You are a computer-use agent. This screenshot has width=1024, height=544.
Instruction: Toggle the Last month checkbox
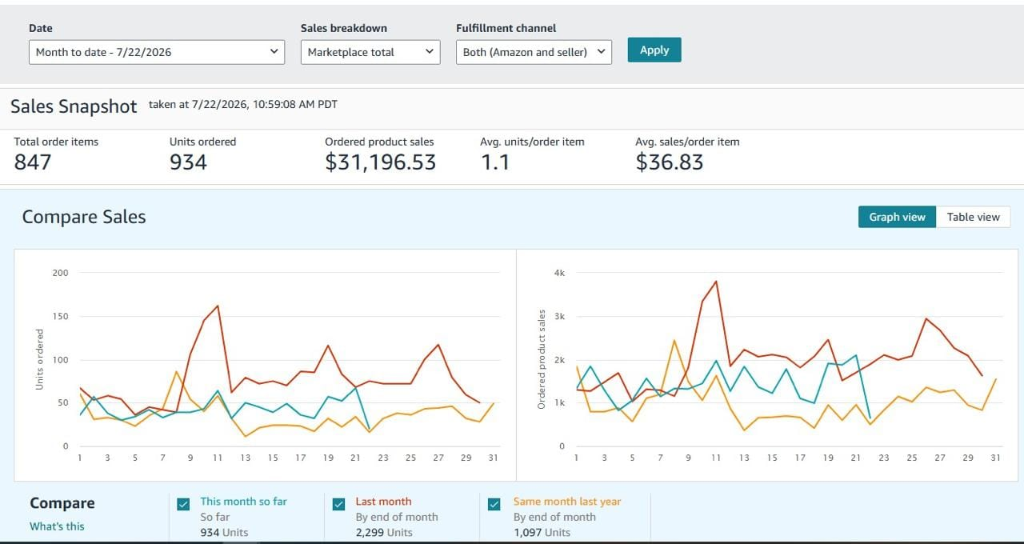(x=339, y=504)
